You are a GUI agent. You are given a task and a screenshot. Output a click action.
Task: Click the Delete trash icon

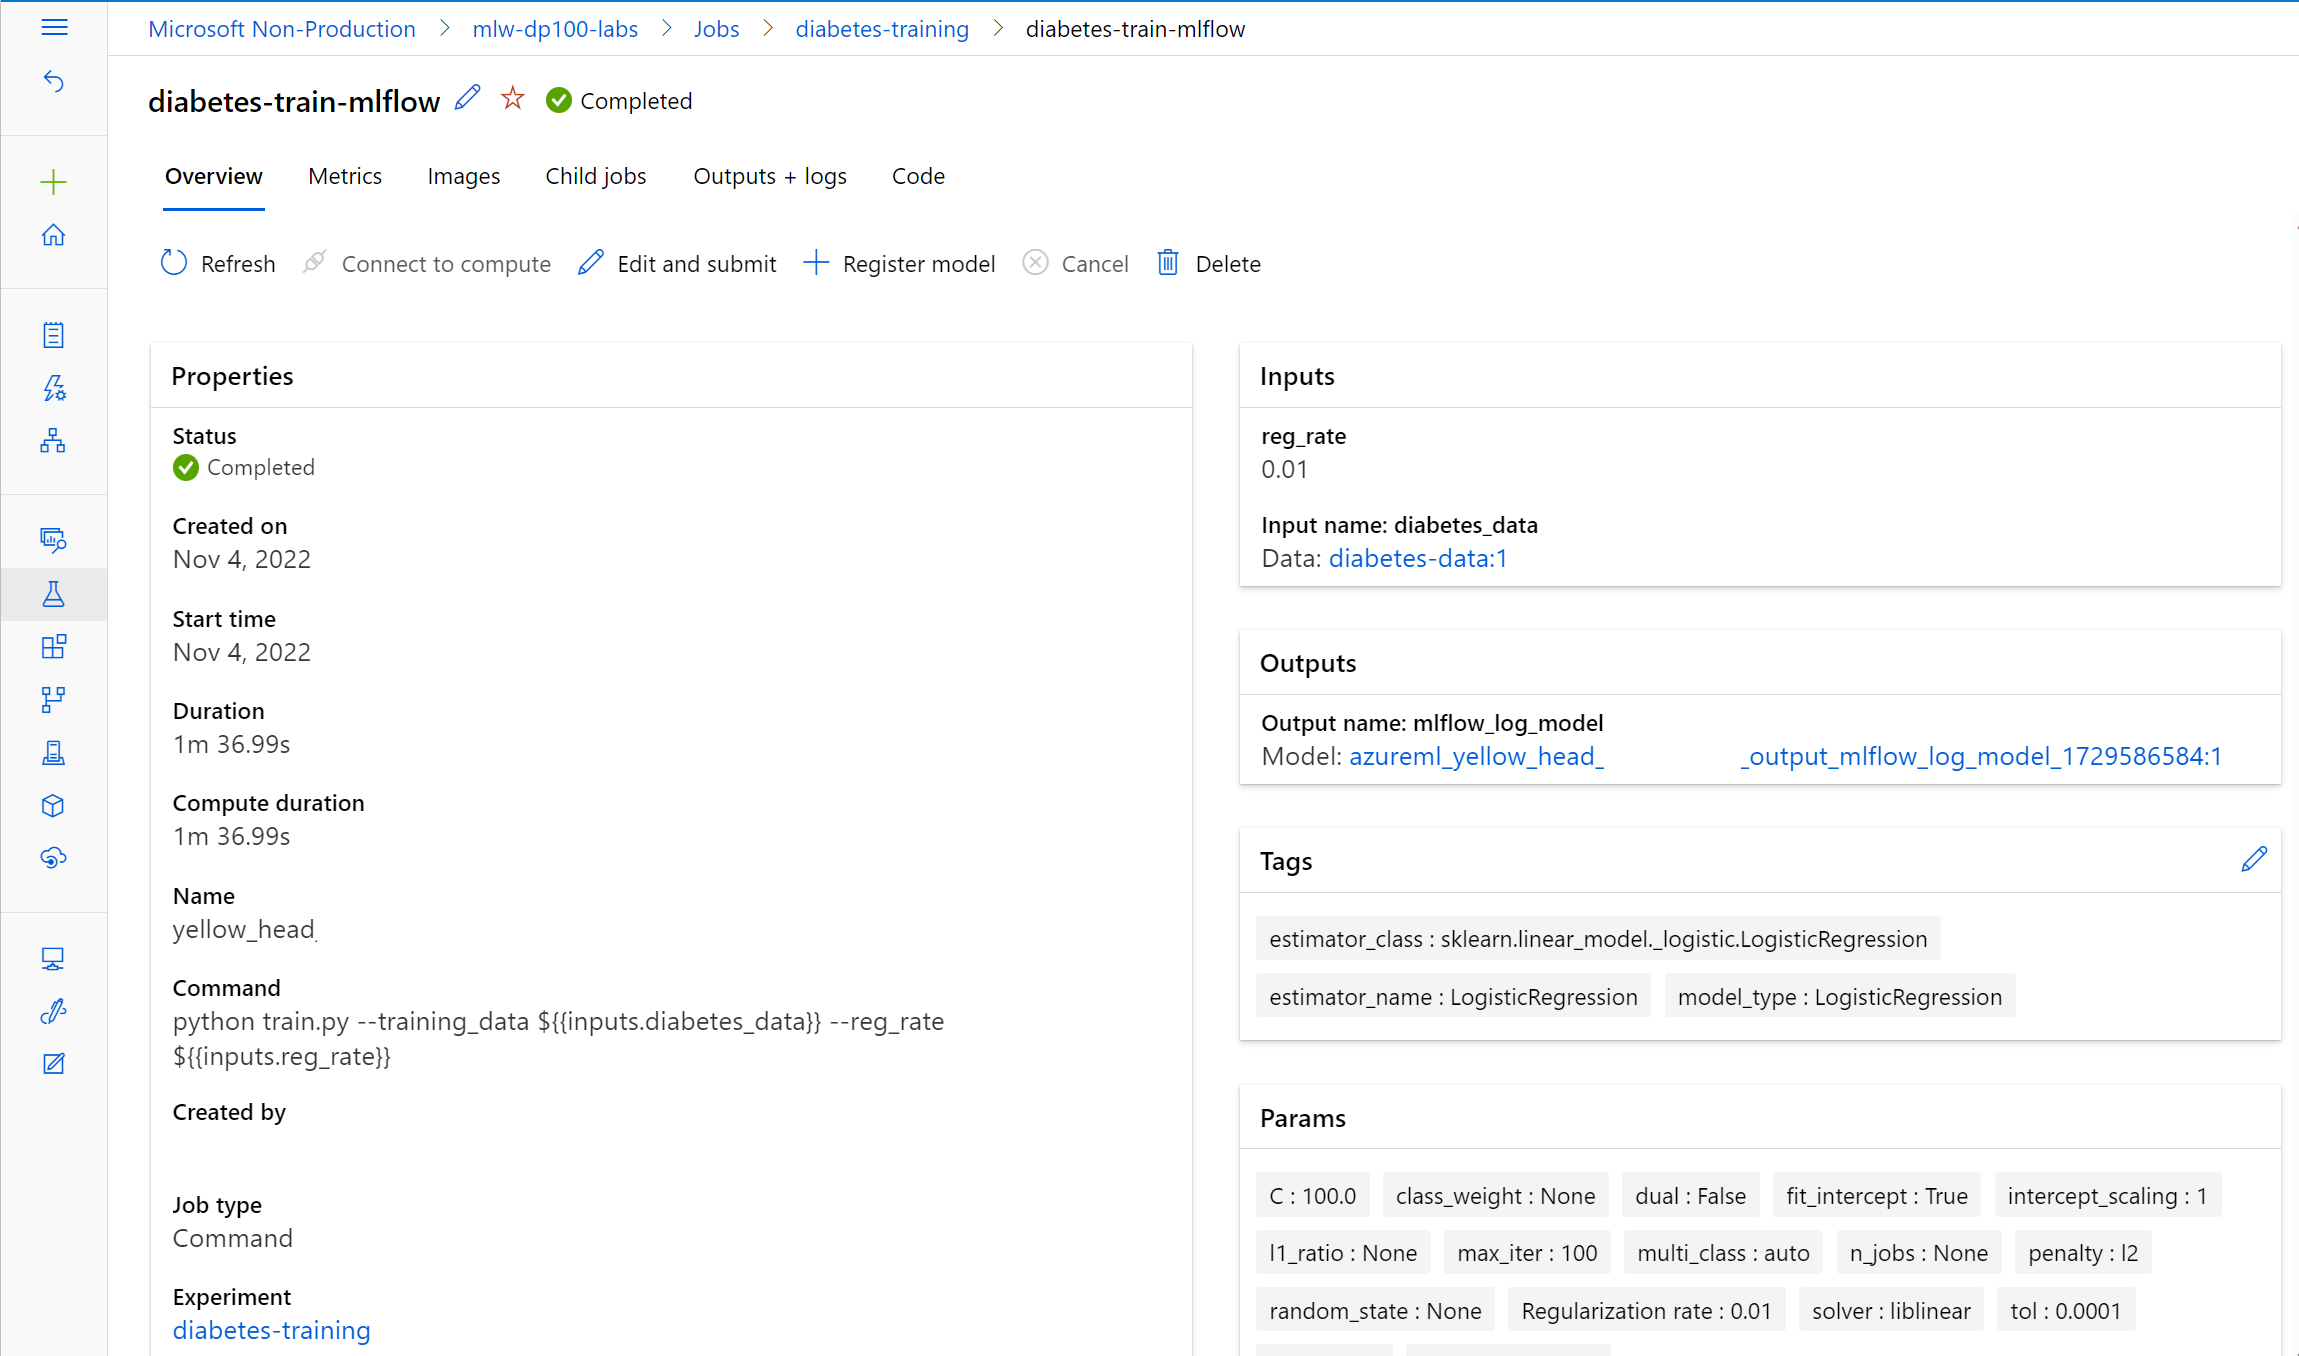tap(1168, 262)
